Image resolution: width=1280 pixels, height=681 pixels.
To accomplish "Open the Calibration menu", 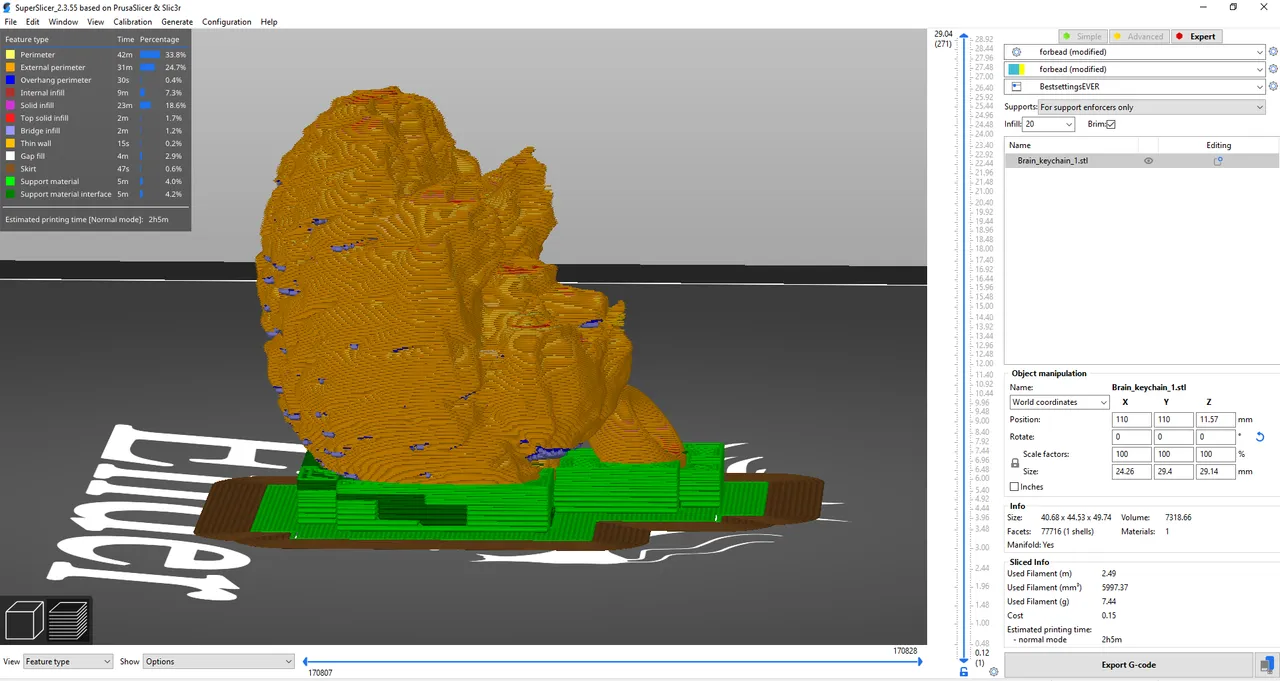I will 132,22.
